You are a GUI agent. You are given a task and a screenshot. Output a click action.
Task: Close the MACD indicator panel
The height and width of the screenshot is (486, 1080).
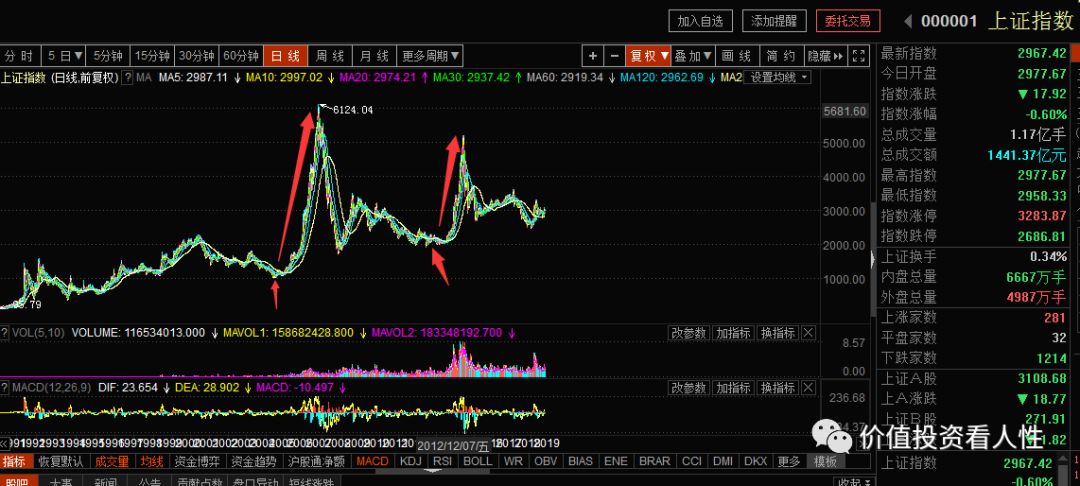808,388
